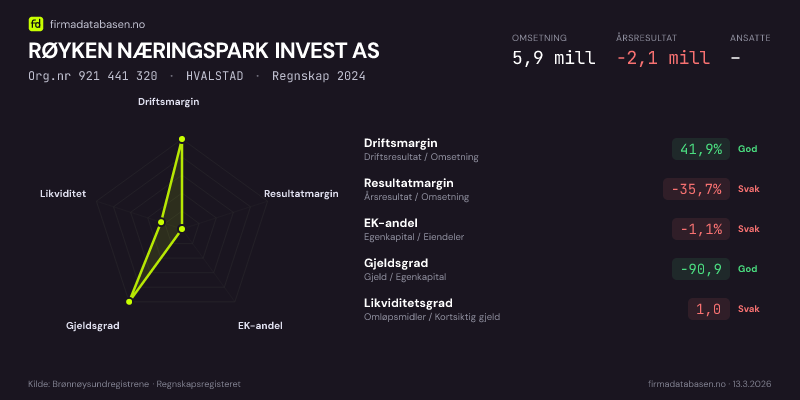Click the Likviditet point on radar chart
The image size is (800, 400).
[161, 221]
